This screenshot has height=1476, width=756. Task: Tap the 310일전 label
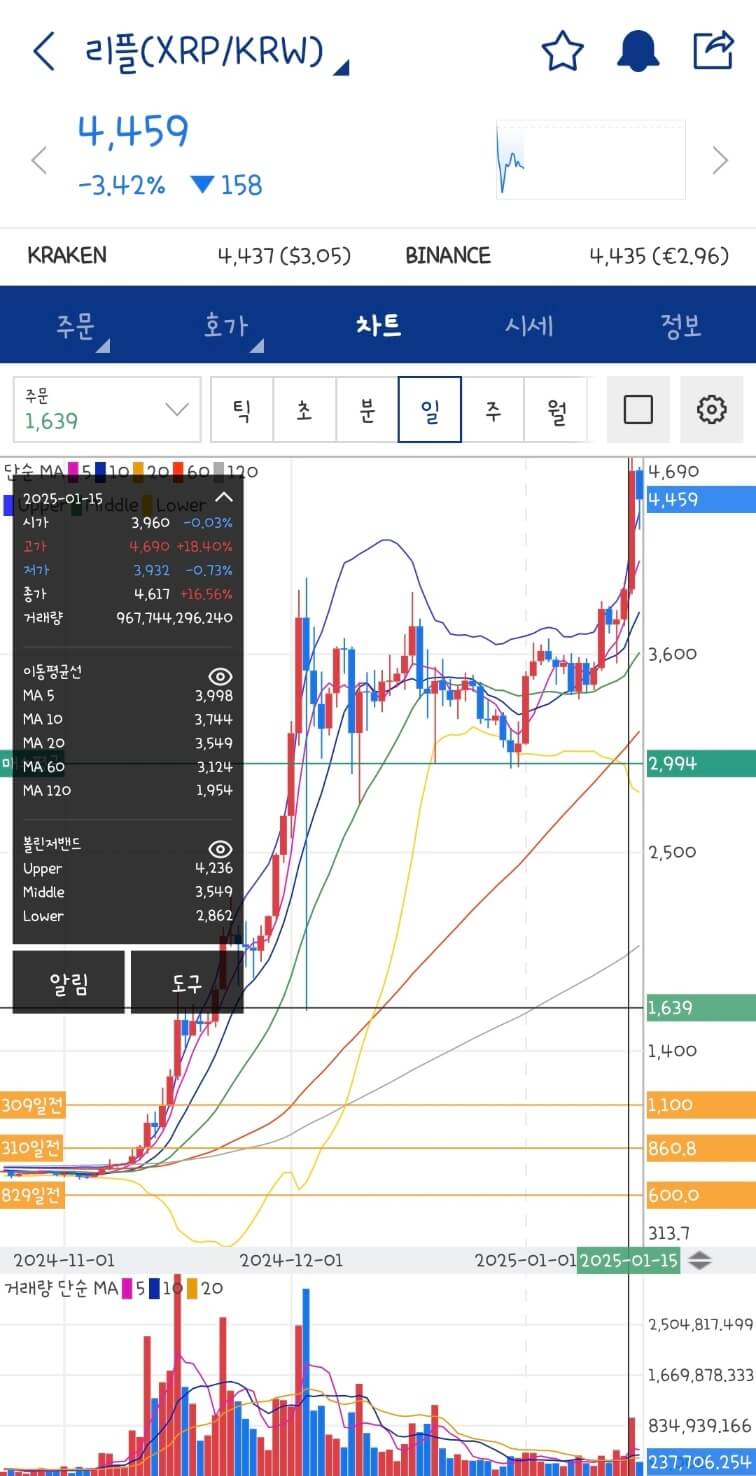coord(32,1149)
